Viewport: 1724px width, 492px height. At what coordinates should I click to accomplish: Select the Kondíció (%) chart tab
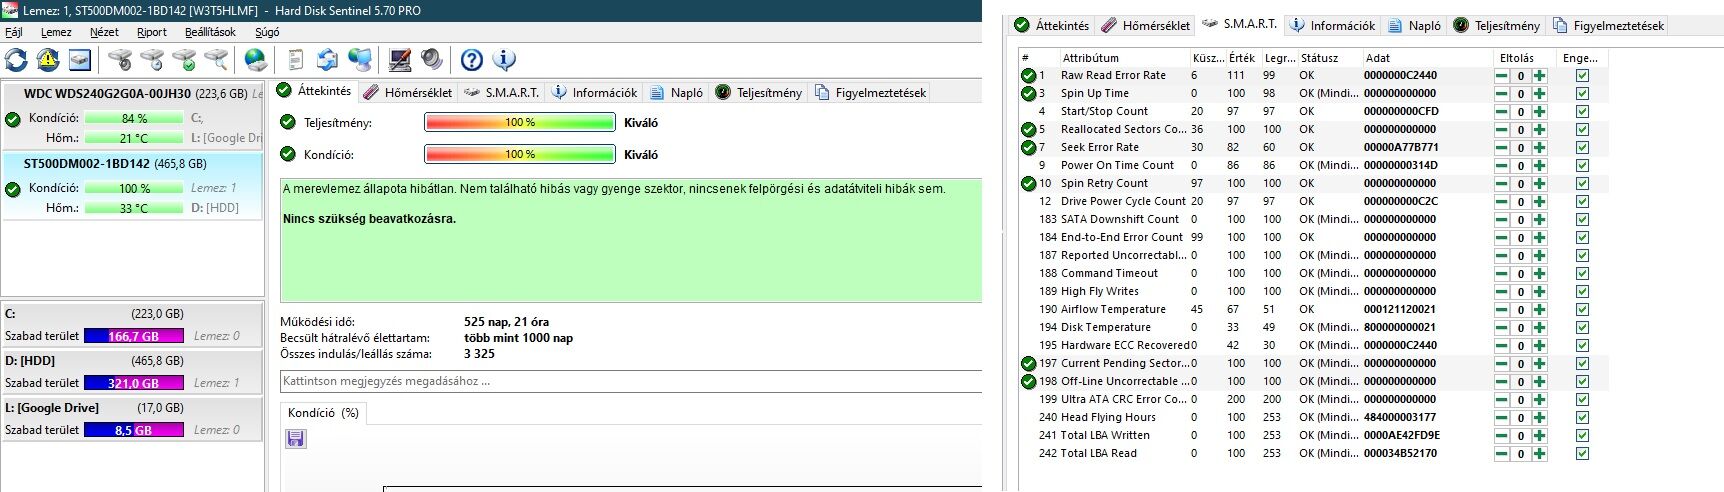pos(323,413)
